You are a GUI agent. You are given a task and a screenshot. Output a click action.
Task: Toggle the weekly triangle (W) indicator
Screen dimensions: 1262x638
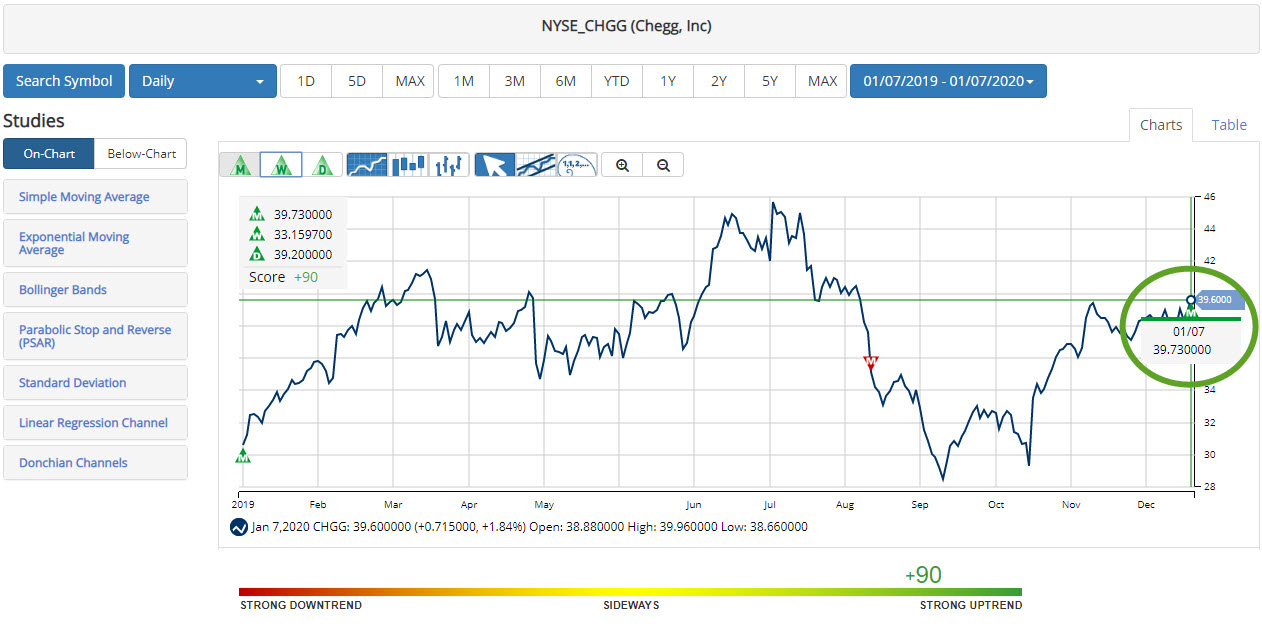point(281,165)
